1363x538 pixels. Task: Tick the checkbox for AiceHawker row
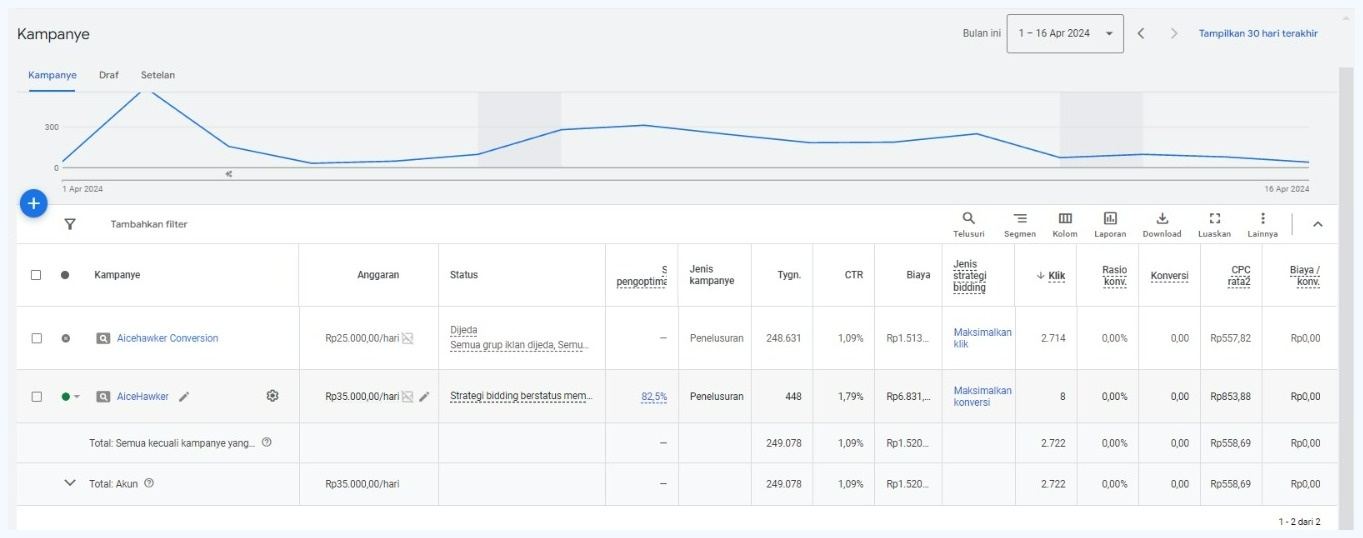point(36,396)
